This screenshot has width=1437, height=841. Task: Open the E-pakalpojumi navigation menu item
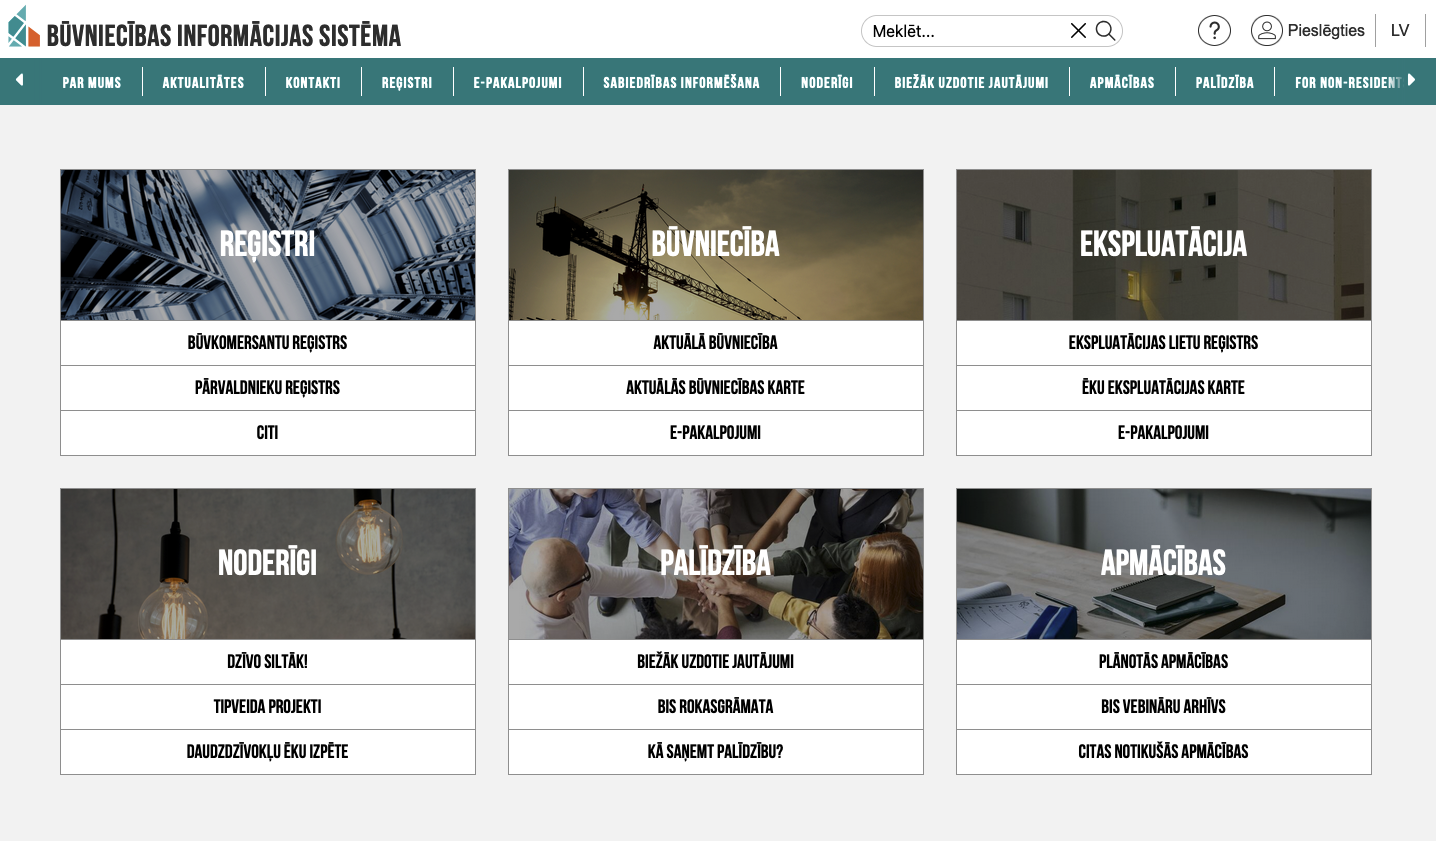[518, 82]
